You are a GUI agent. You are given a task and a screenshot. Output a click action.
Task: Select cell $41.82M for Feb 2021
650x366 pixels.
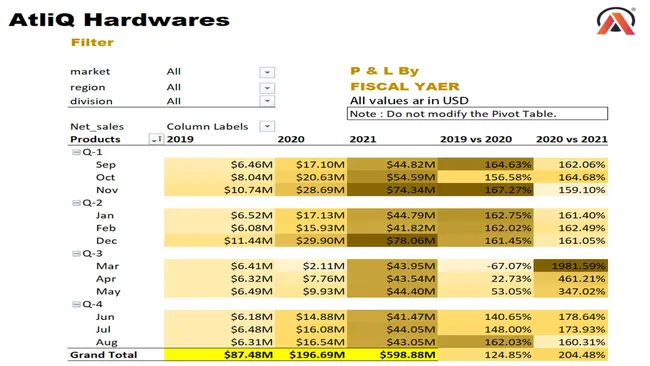pyautogui.click(x=392, y=228)
